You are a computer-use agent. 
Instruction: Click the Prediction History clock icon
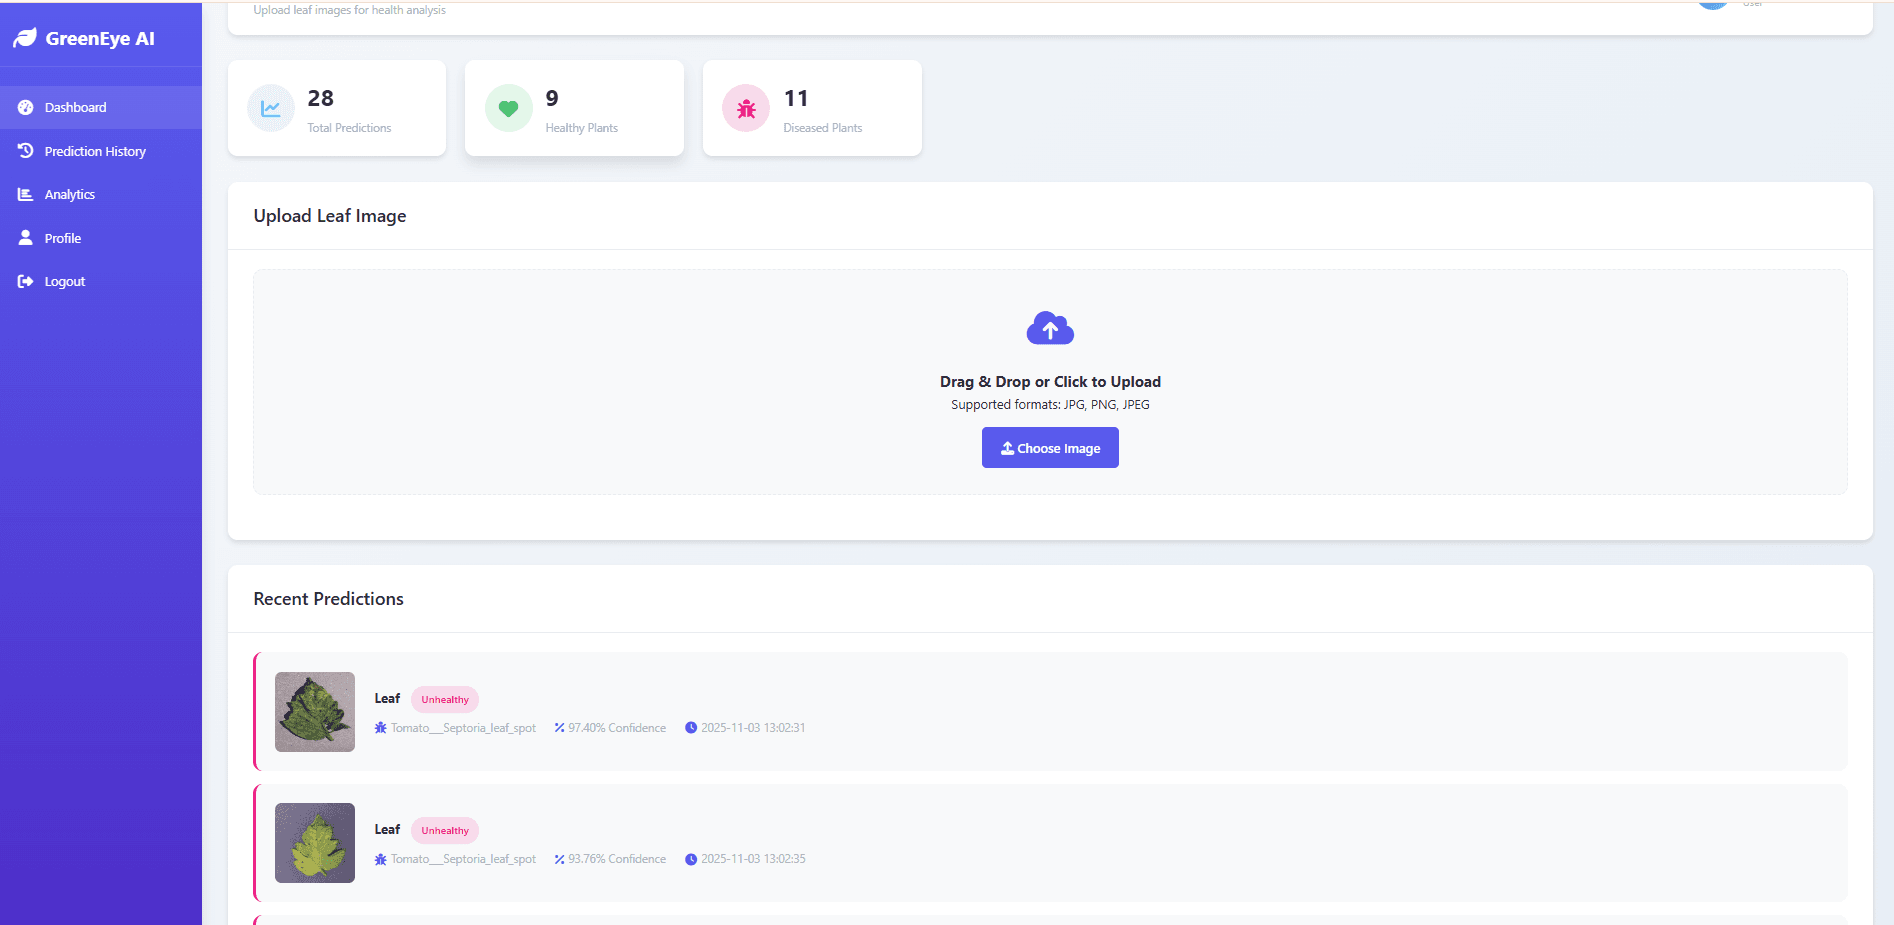click(26, 151)
